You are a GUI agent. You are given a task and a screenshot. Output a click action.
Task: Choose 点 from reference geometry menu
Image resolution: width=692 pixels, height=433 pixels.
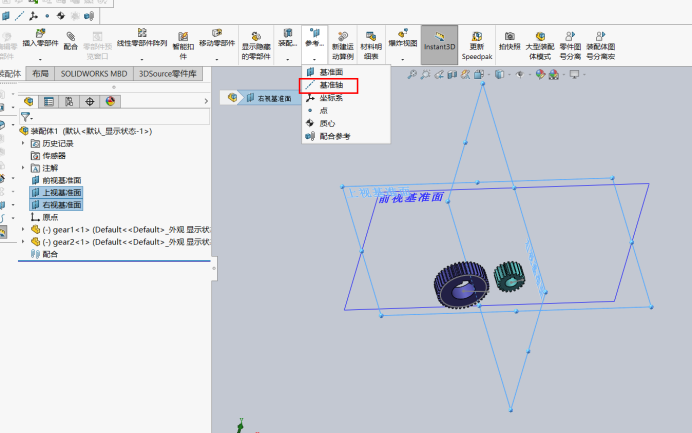(x=346, y=110)
